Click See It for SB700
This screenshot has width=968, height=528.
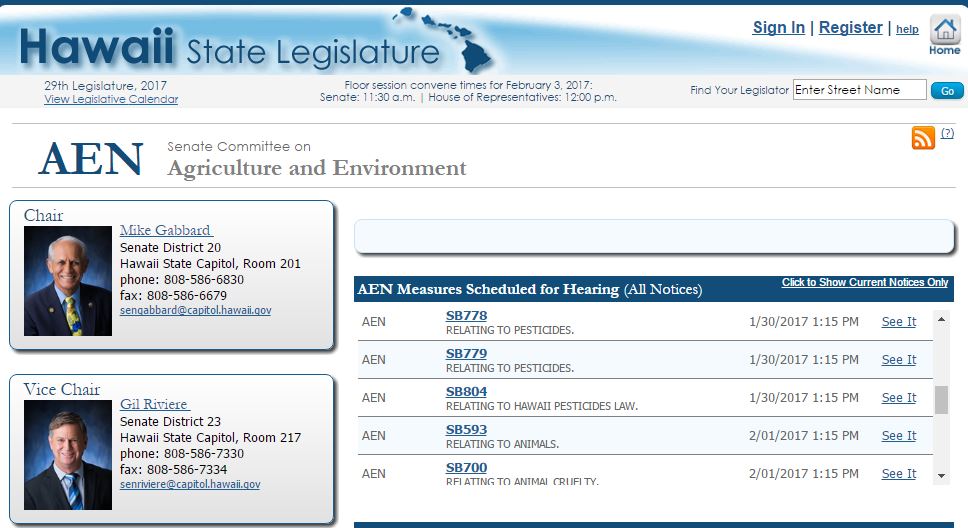(x=898, y=474)
